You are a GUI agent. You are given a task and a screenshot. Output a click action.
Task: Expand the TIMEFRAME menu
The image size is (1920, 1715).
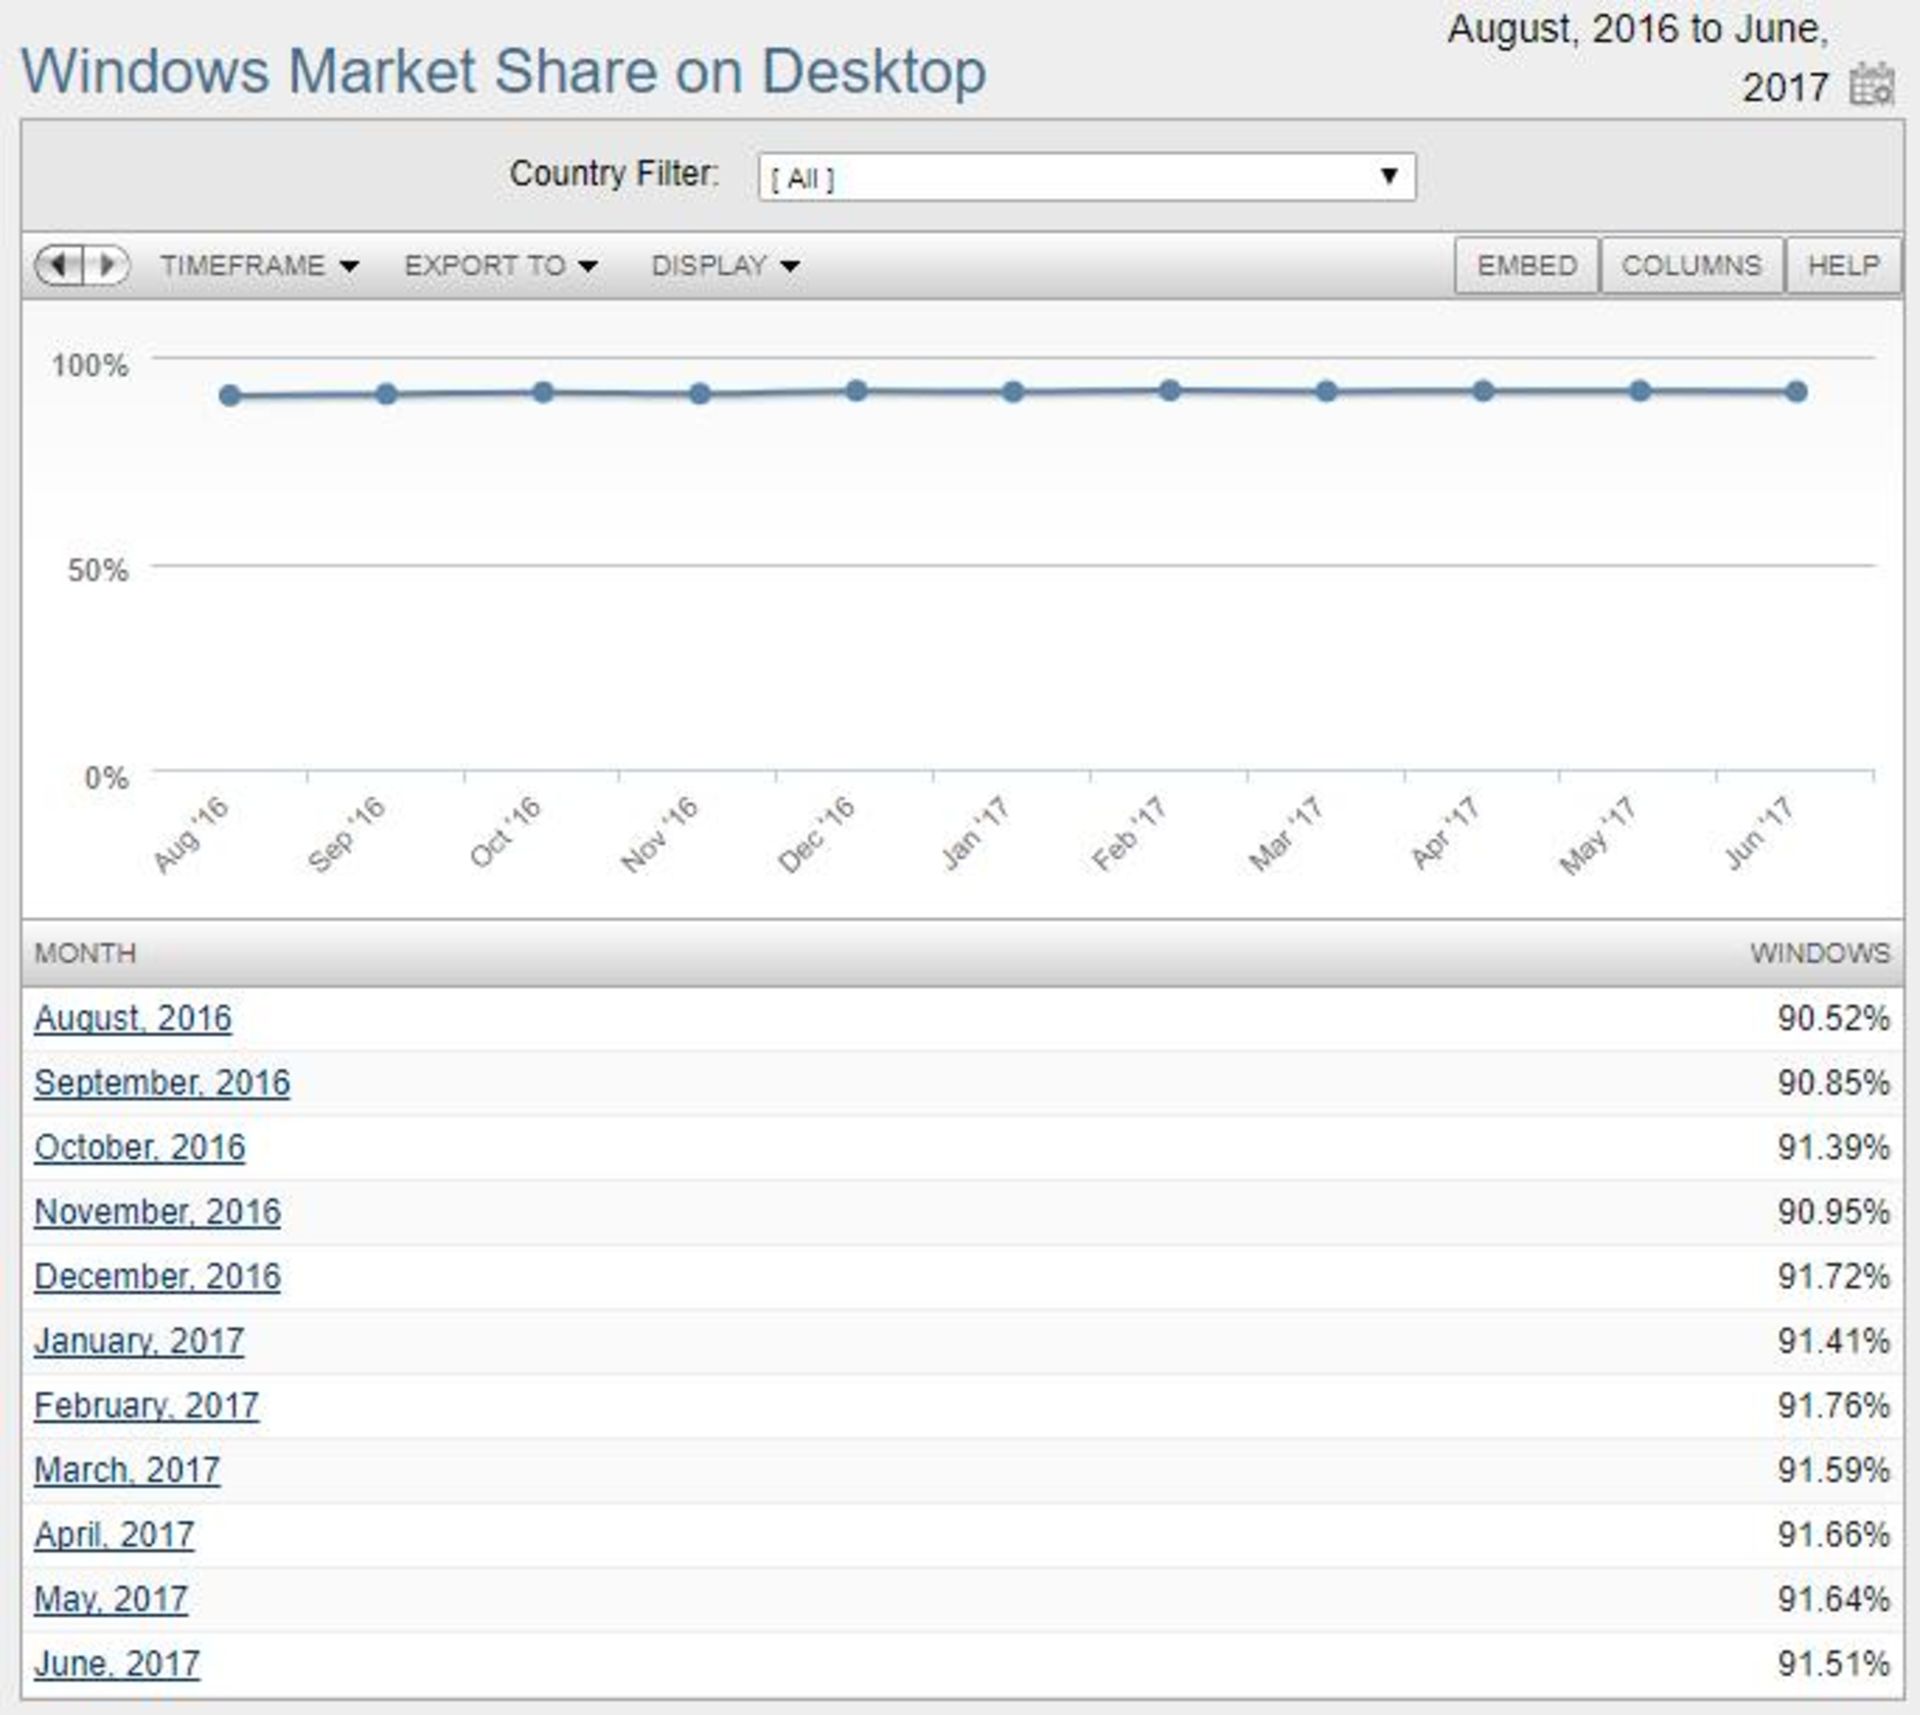(x=259, y=266)
